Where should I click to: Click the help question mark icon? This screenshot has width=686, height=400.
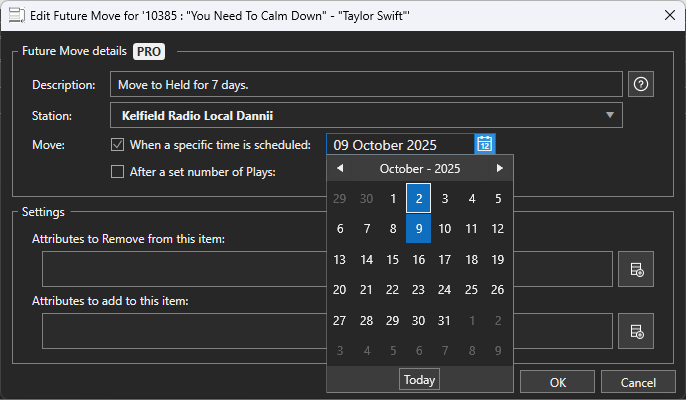click(641, 85)
